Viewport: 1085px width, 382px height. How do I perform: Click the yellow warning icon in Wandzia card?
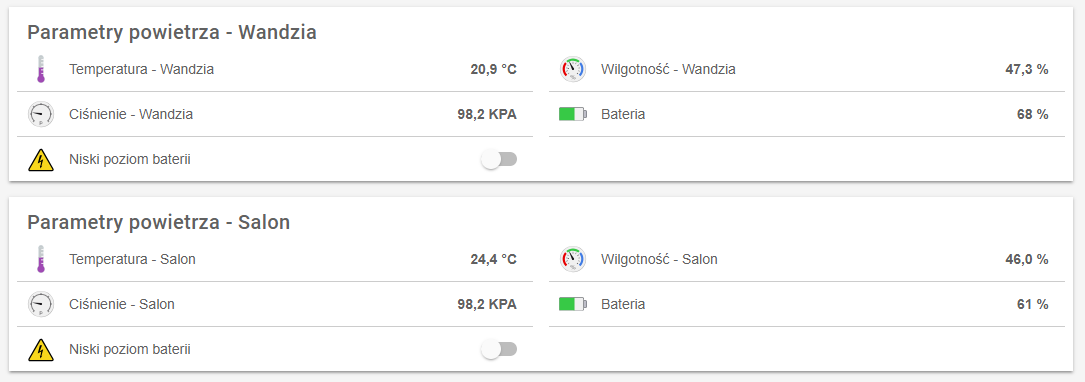click(x=41, y=160)
